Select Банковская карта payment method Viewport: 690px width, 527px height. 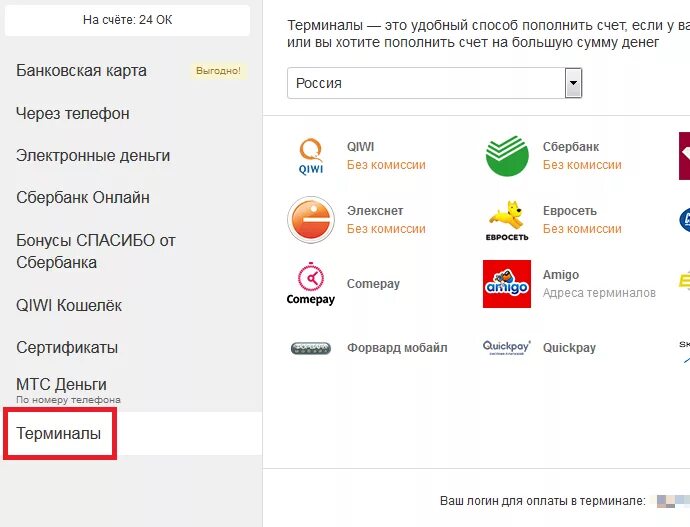tap(81, 70)
